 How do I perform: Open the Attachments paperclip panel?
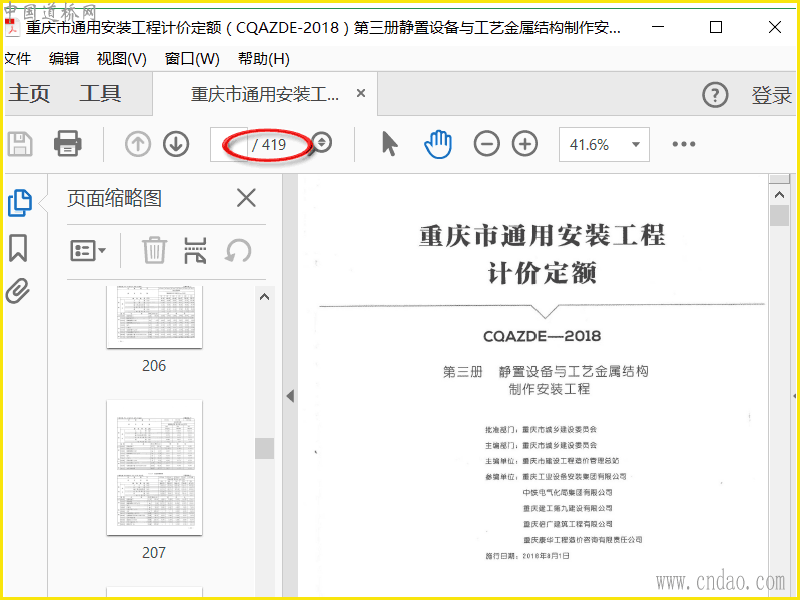(x=18, y=291)
